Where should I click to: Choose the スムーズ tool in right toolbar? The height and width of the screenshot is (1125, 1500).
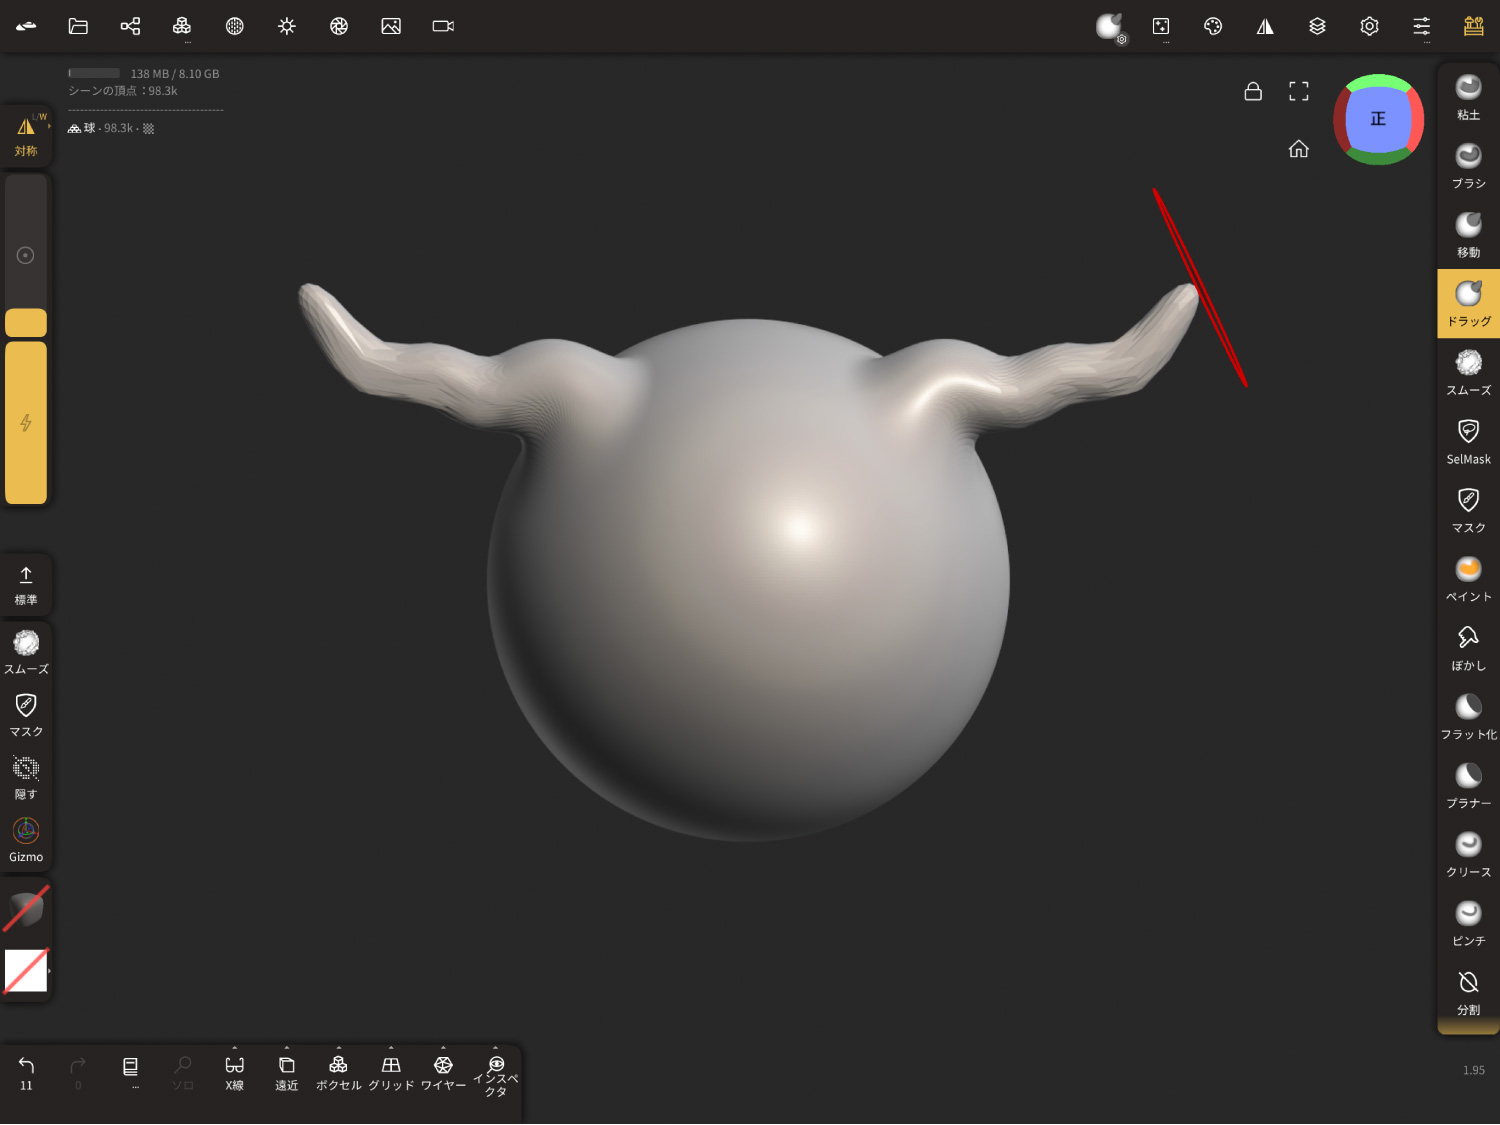pos(1468,373)
